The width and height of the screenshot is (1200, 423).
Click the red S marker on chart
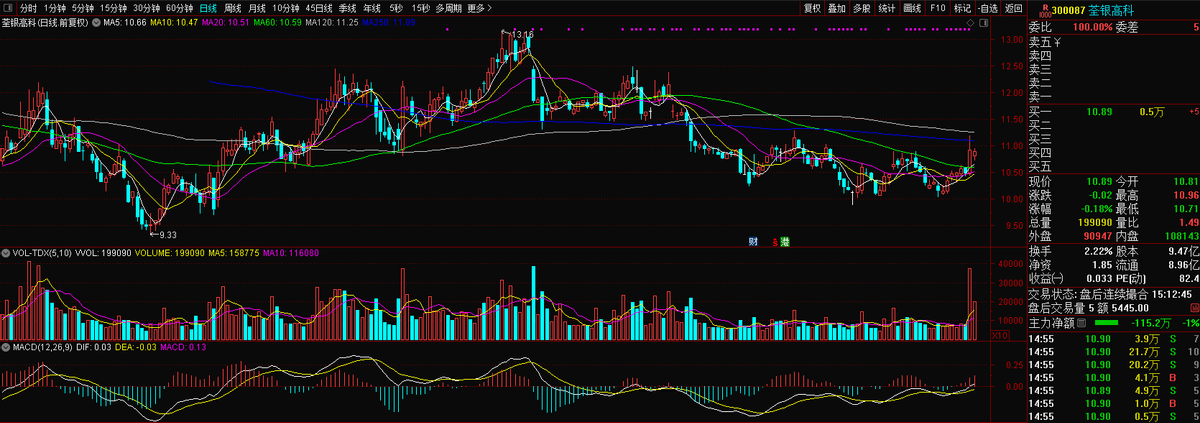[x=773, y=242]
